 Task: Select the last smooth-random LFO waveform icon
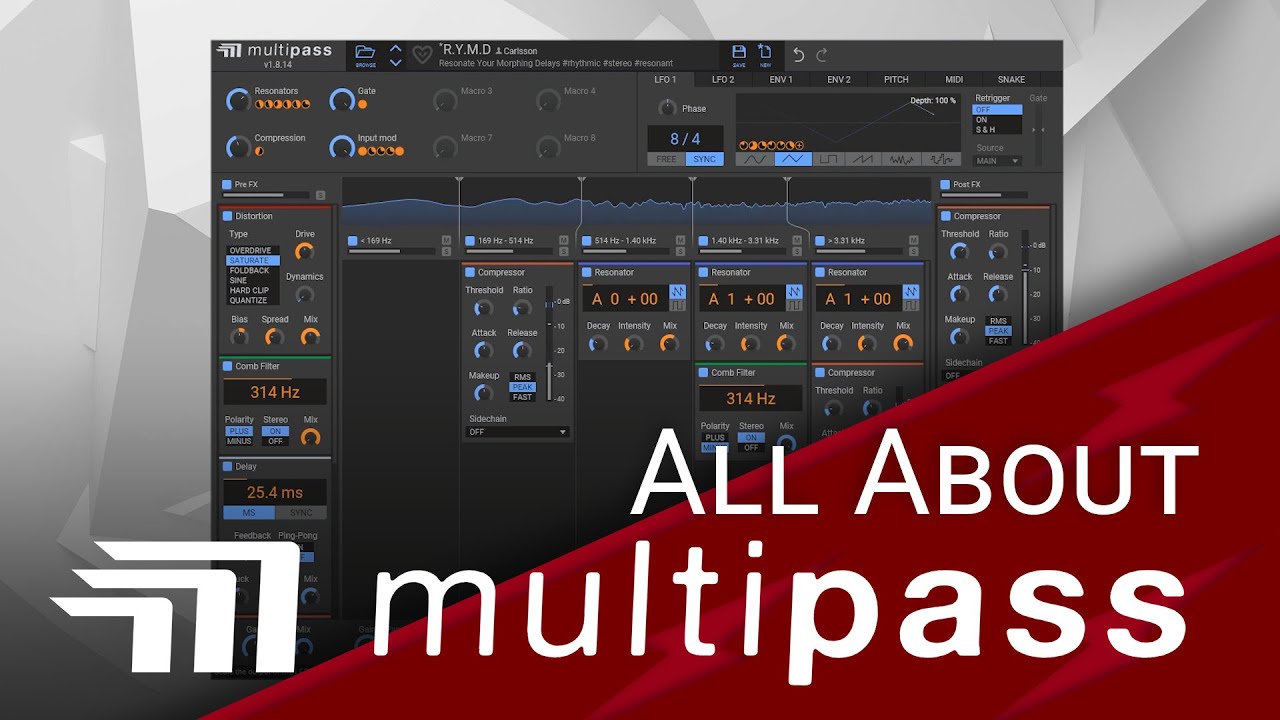point(939,159)
